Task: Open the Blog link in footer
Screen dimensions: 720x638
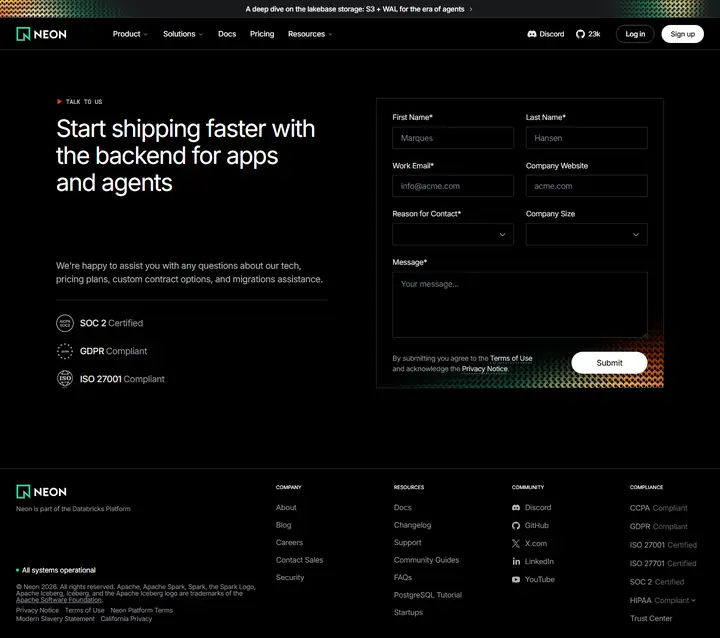Action: coord(283,525)
